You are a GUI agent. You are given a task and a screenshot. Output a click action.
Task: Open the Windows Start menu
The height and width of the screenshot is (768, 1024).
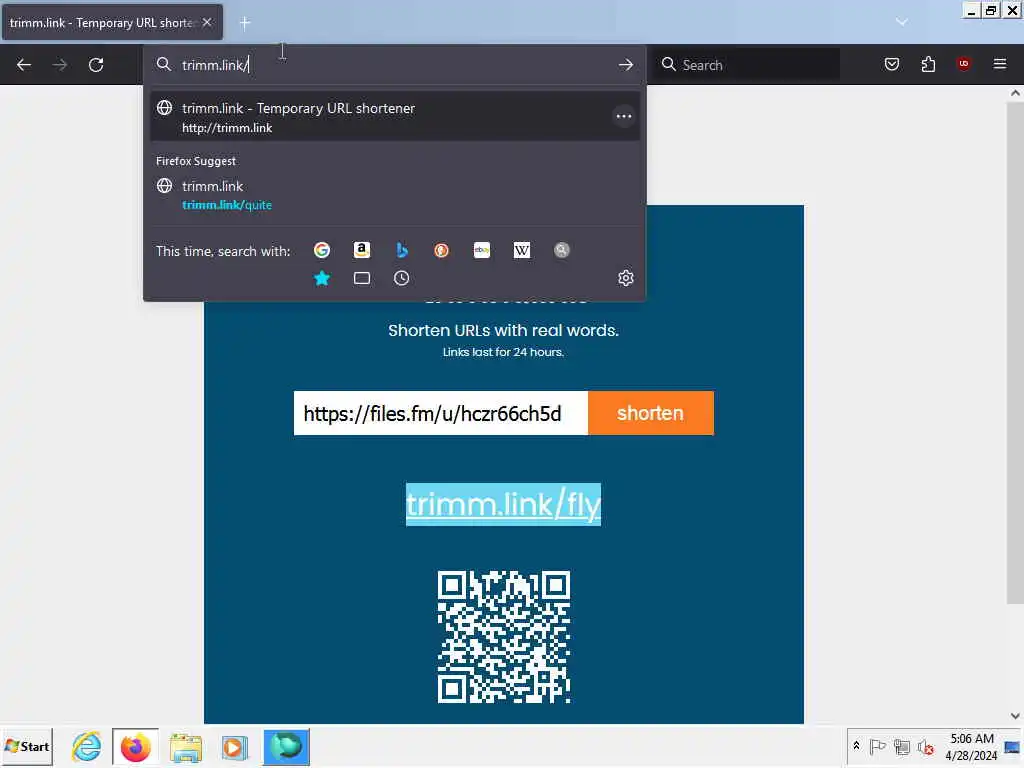pyautogui.click(x=27, y=746)
